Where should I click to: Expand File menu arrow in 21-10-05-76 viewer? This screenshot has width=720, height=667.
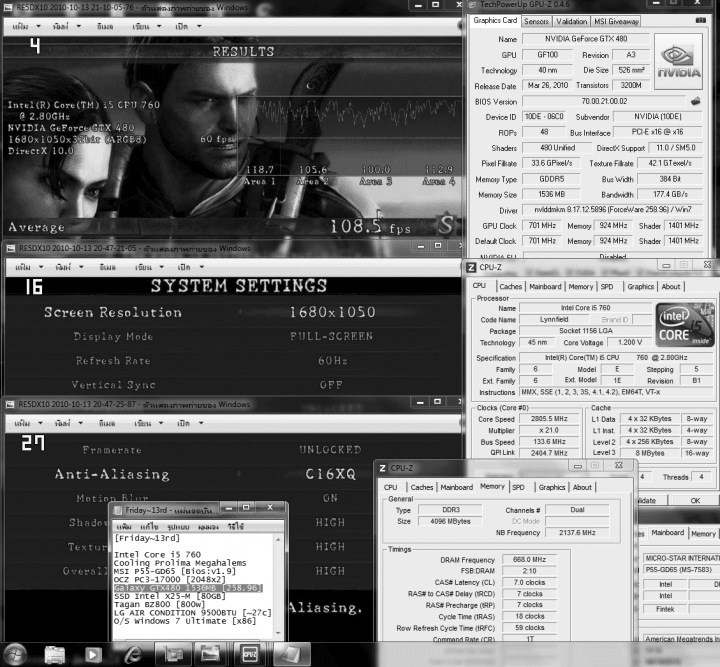(x=38, y=26)
